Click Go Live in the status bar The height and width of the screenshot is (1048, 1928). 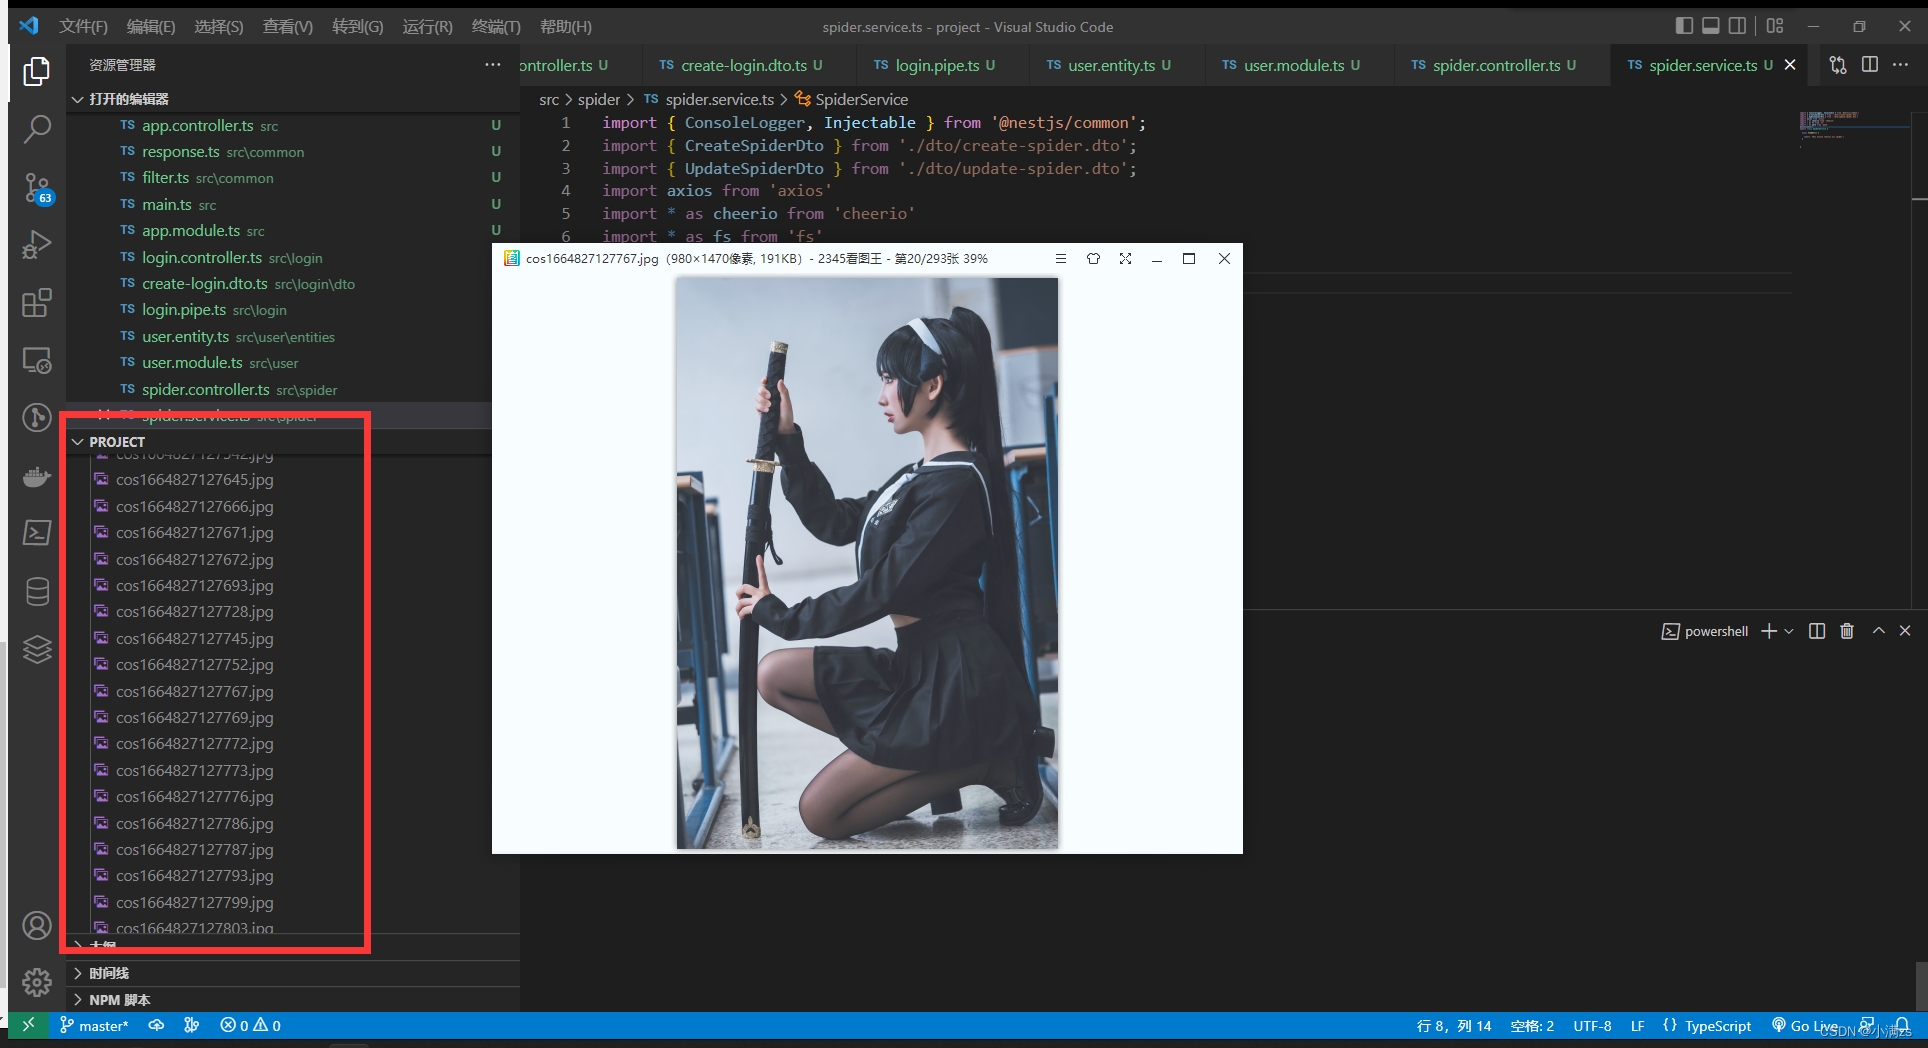1811,1025
